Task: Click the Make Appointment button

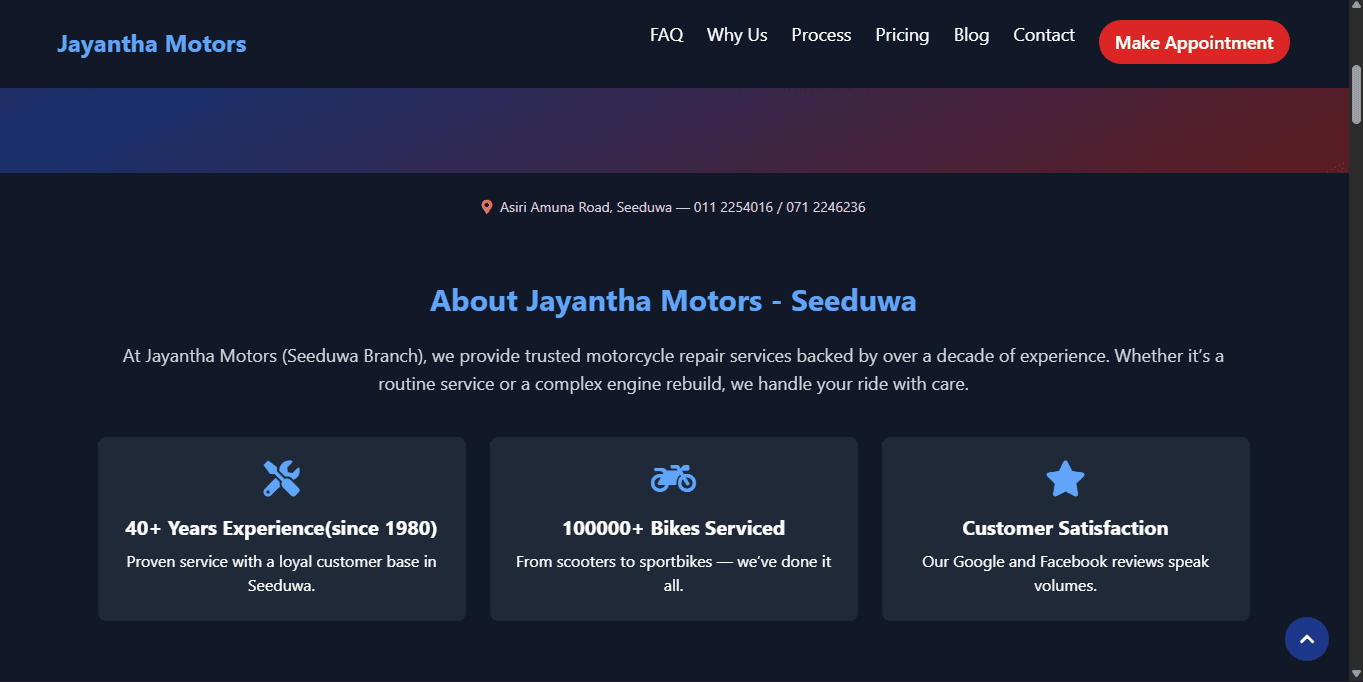Action: pos(1194,42)
